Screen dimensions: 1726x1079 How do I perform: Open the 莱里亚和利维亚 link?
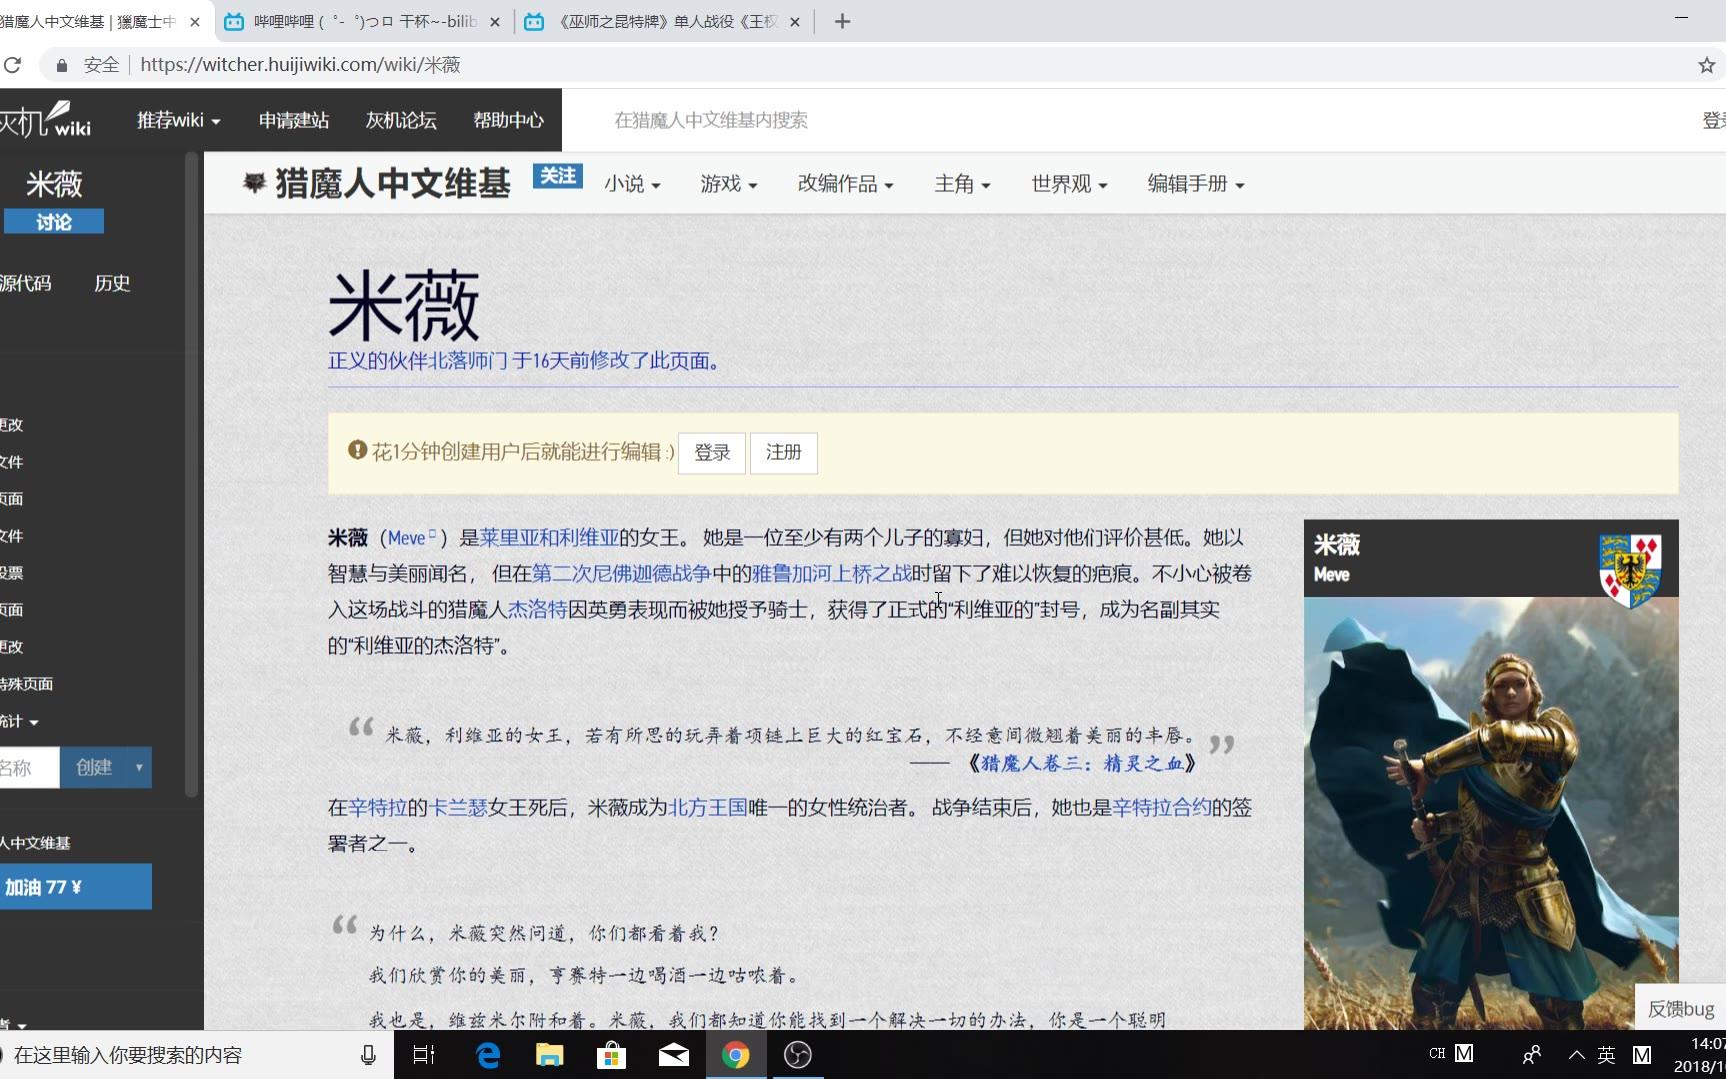549,538
